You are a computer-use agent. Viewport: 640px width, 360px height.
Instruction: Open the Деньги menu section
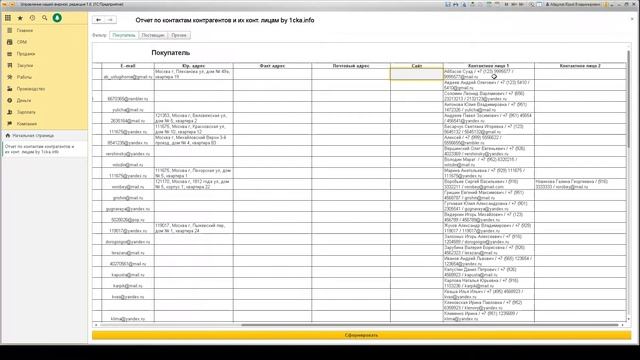coord(24,100)
